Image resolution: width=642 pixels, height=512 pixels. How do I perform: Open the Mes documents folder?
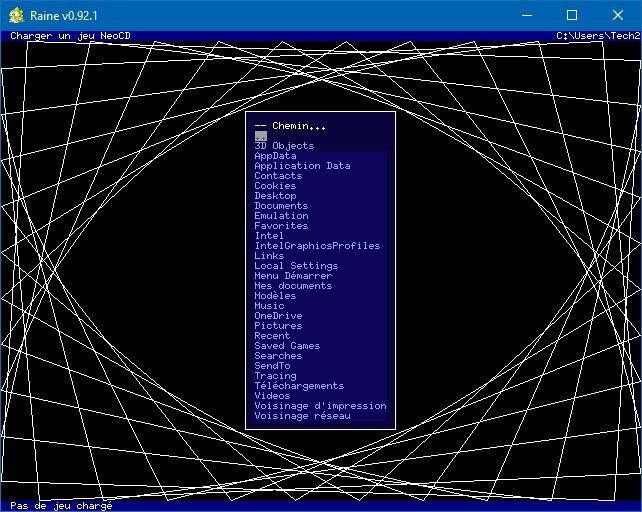pyautogui.click(x=293, y=286)
